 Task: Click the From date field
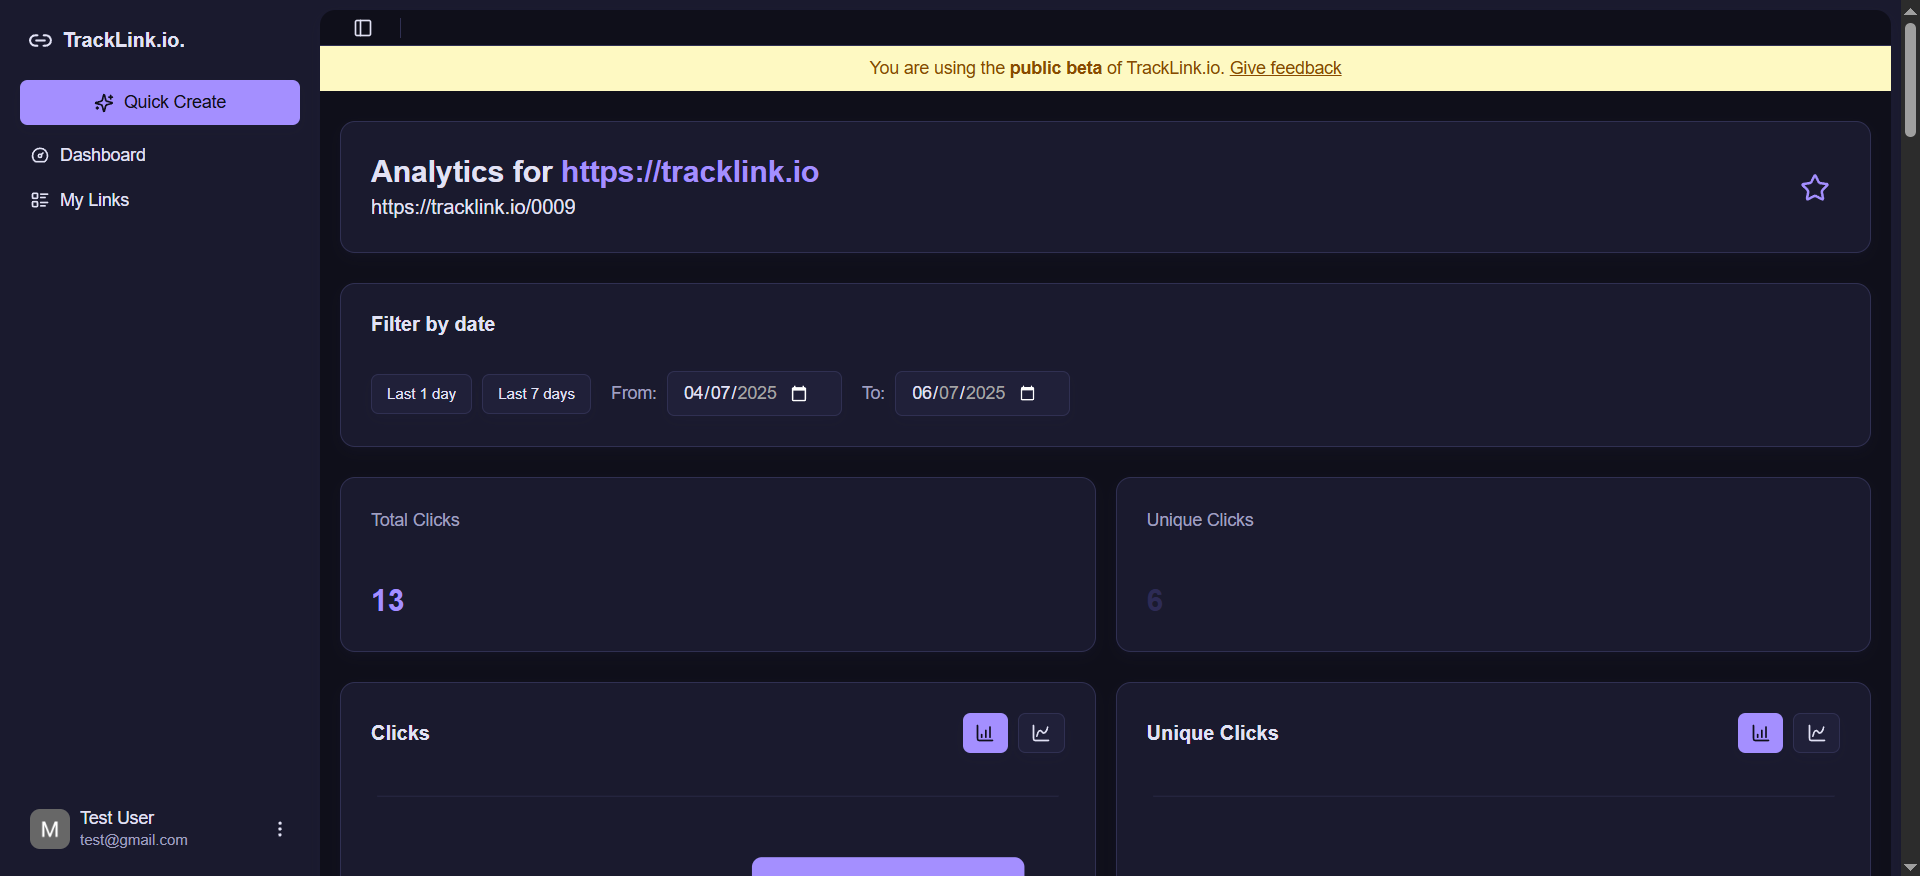tap(754, 393)
